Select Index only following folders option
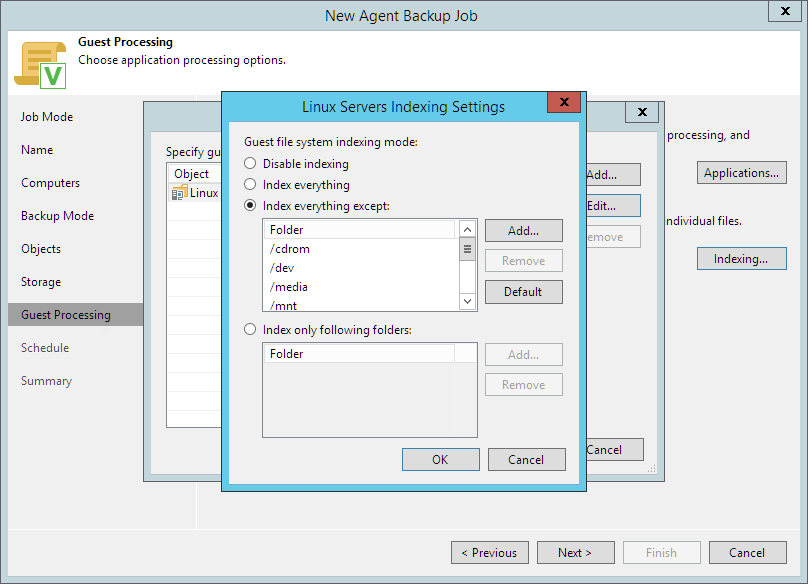This screenshot has height=584, width=808. click(250, 330)
